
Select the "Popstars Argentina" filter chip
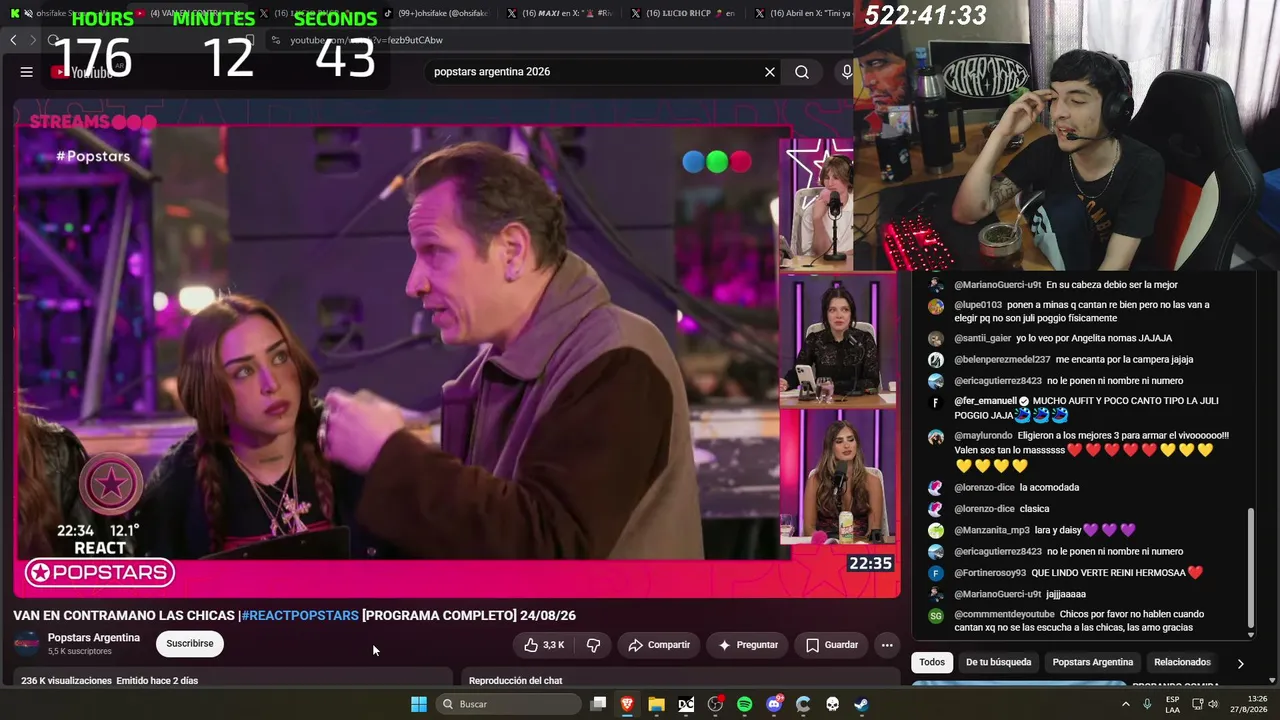1092,662
